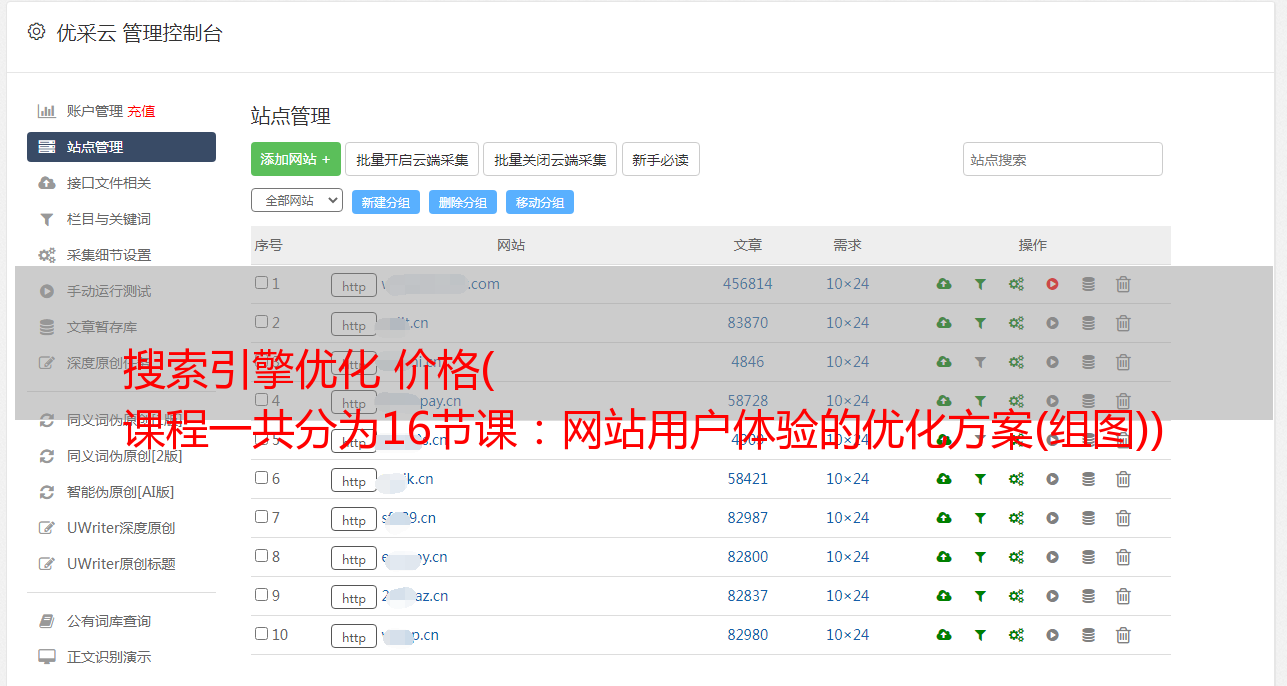Go to 栏目与关键词 in the sidebar
This screenshot has height=686, width=1287.
(x=108, y=219)
